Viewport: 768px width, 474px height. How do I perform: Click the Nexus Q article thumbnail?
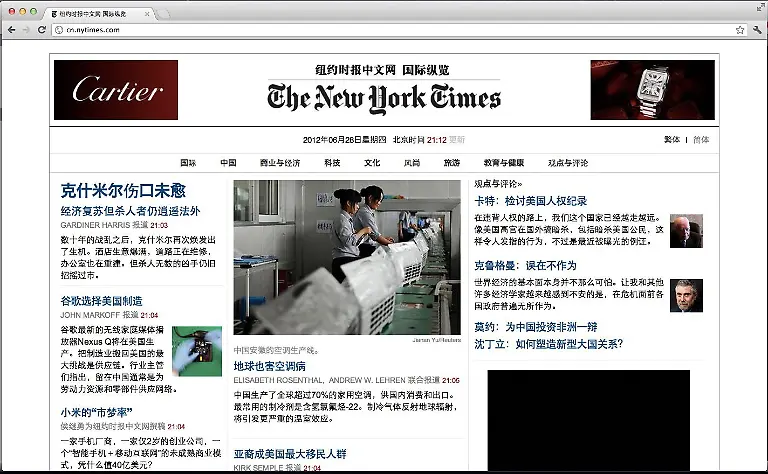tap(197, 351)
